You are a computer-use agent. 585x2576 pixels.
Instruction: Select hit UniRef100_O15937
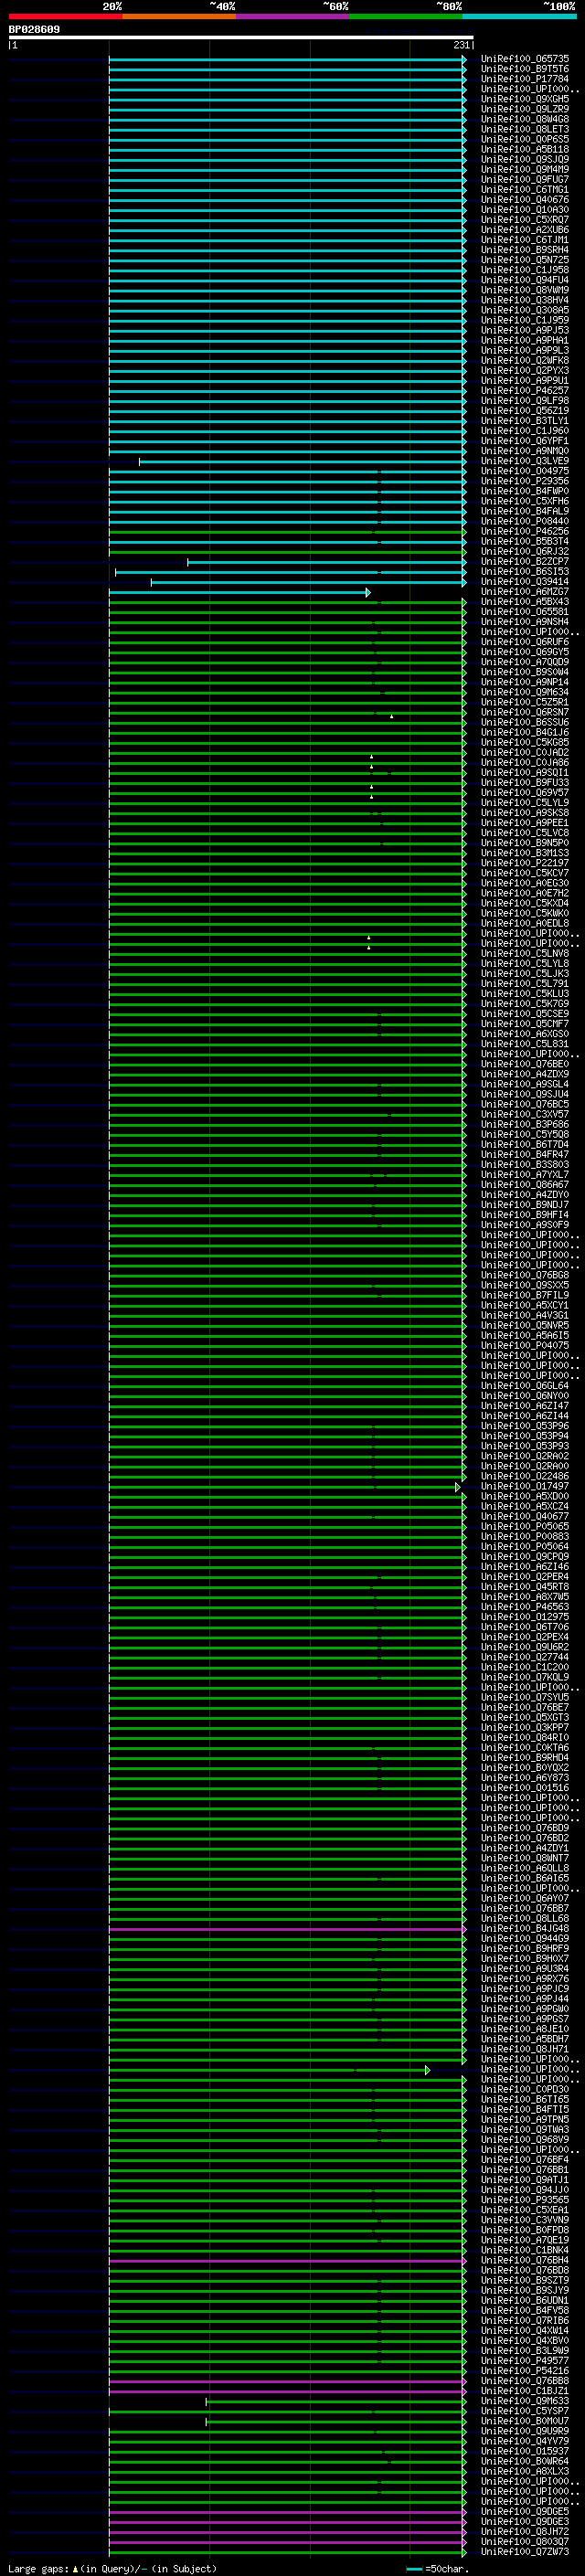(x=525, y=2451)
